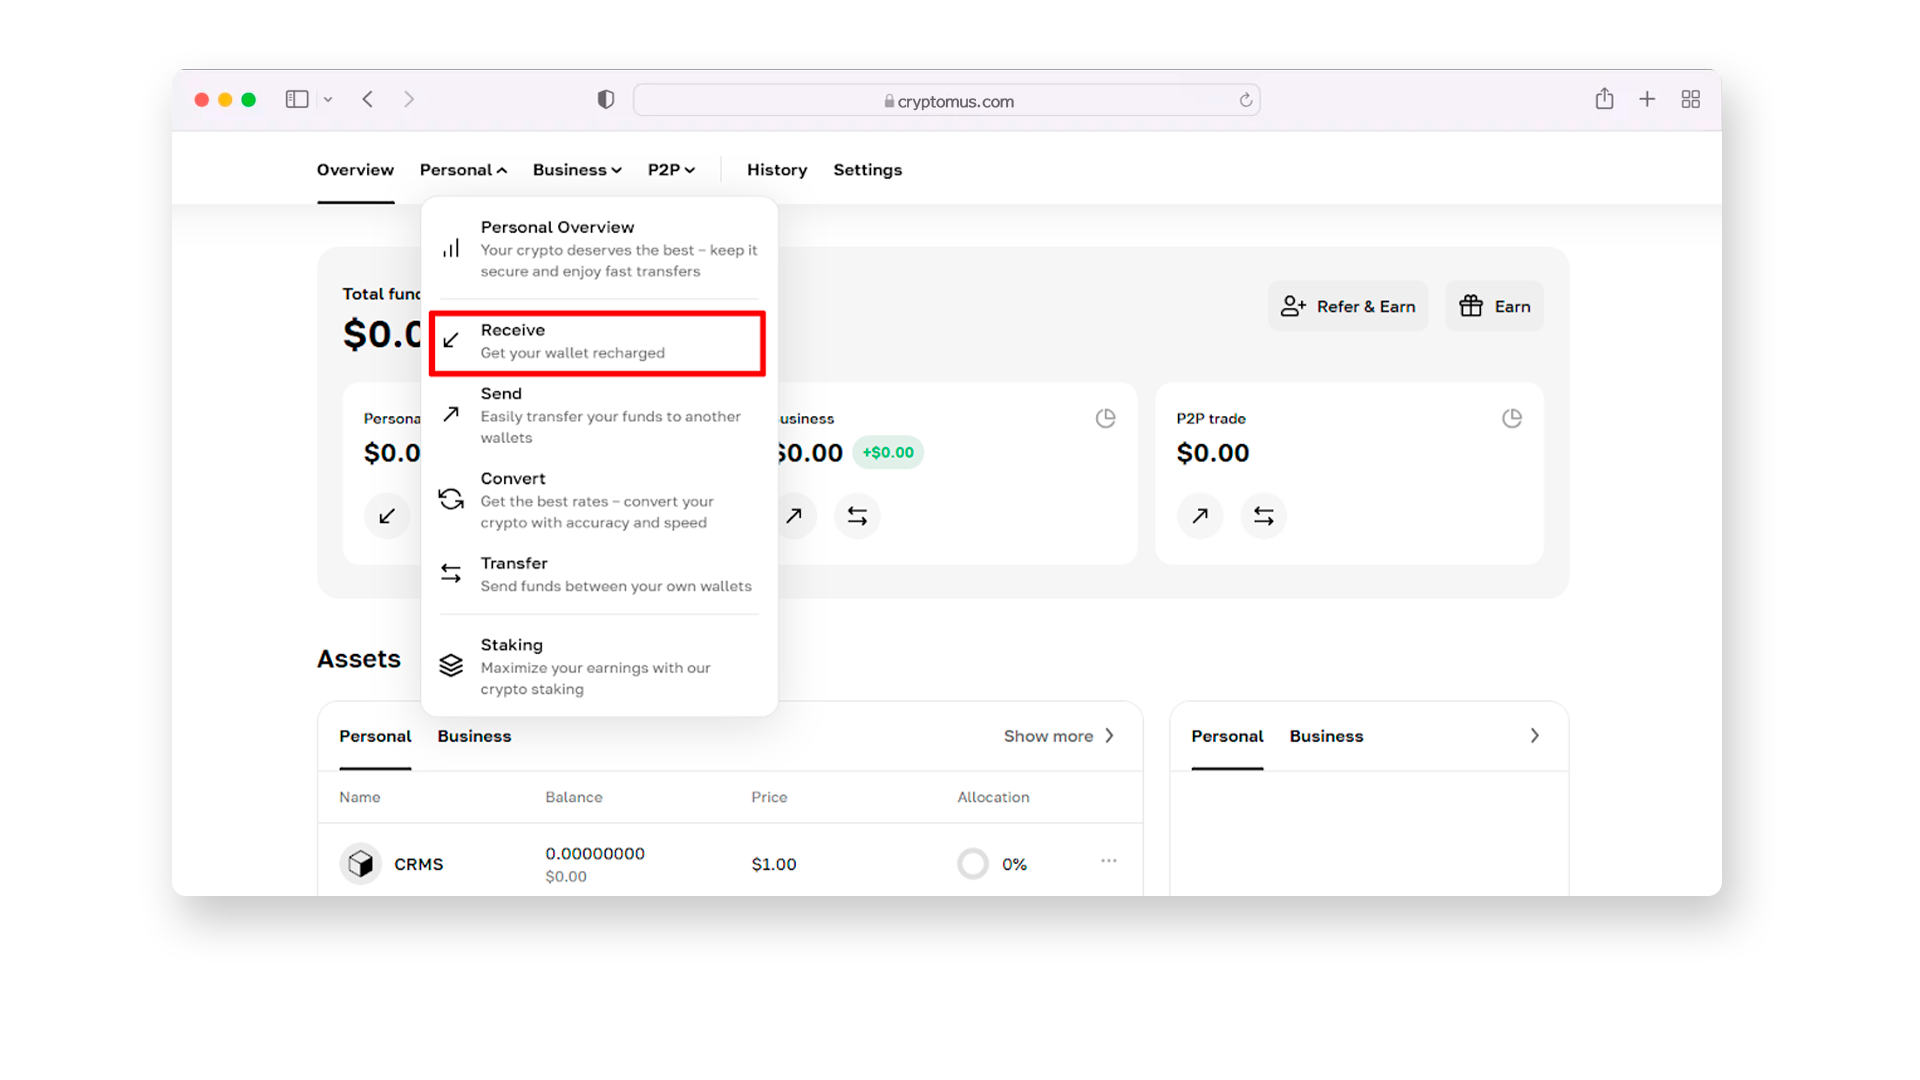1920x1080 pixels.
Task: Click the Name column header
Action: [360, 797]
